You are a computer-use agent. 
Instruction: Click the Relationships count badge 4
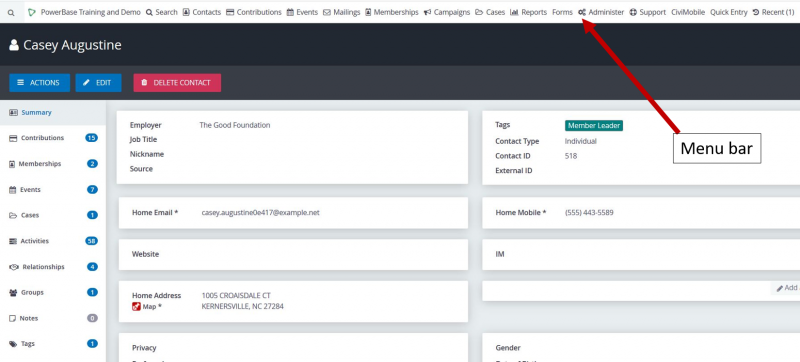(92, 267)
